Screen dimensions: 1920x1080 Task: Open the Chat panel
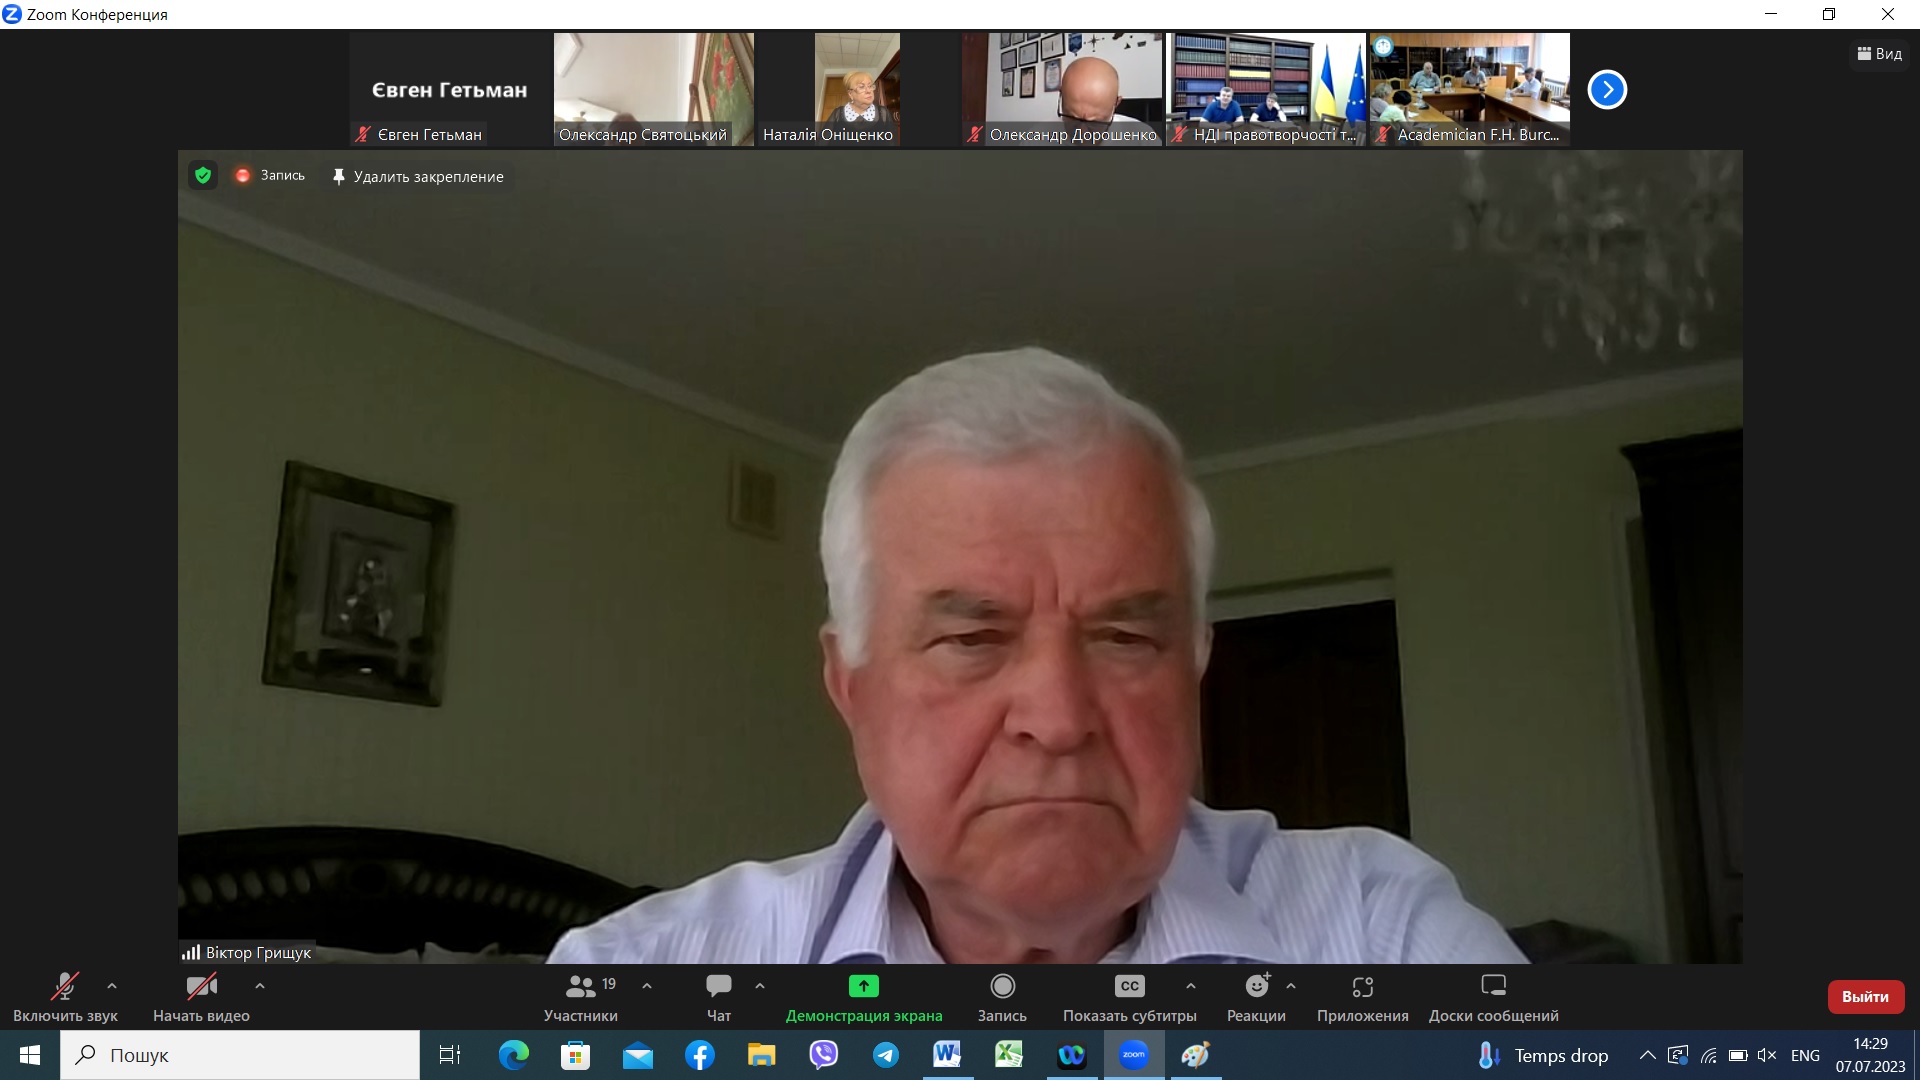click(x=718, y=987)
